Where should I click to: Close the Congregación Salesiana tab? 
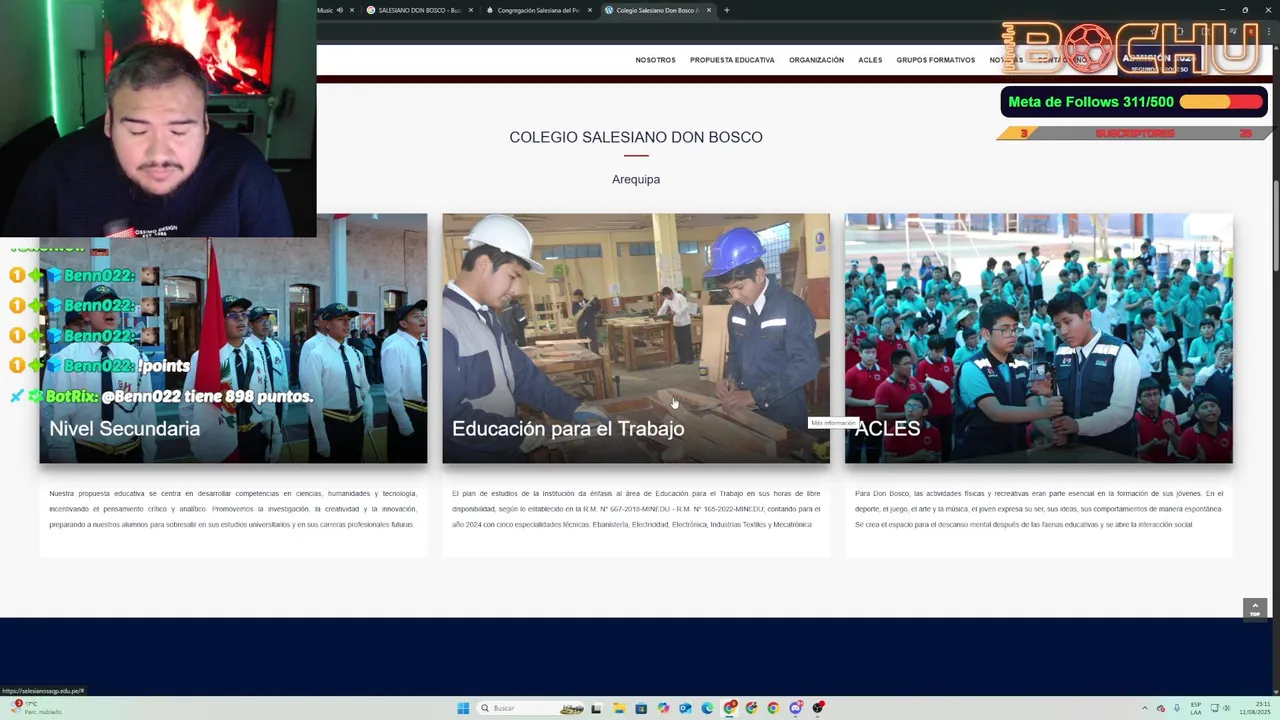(590, 10)
